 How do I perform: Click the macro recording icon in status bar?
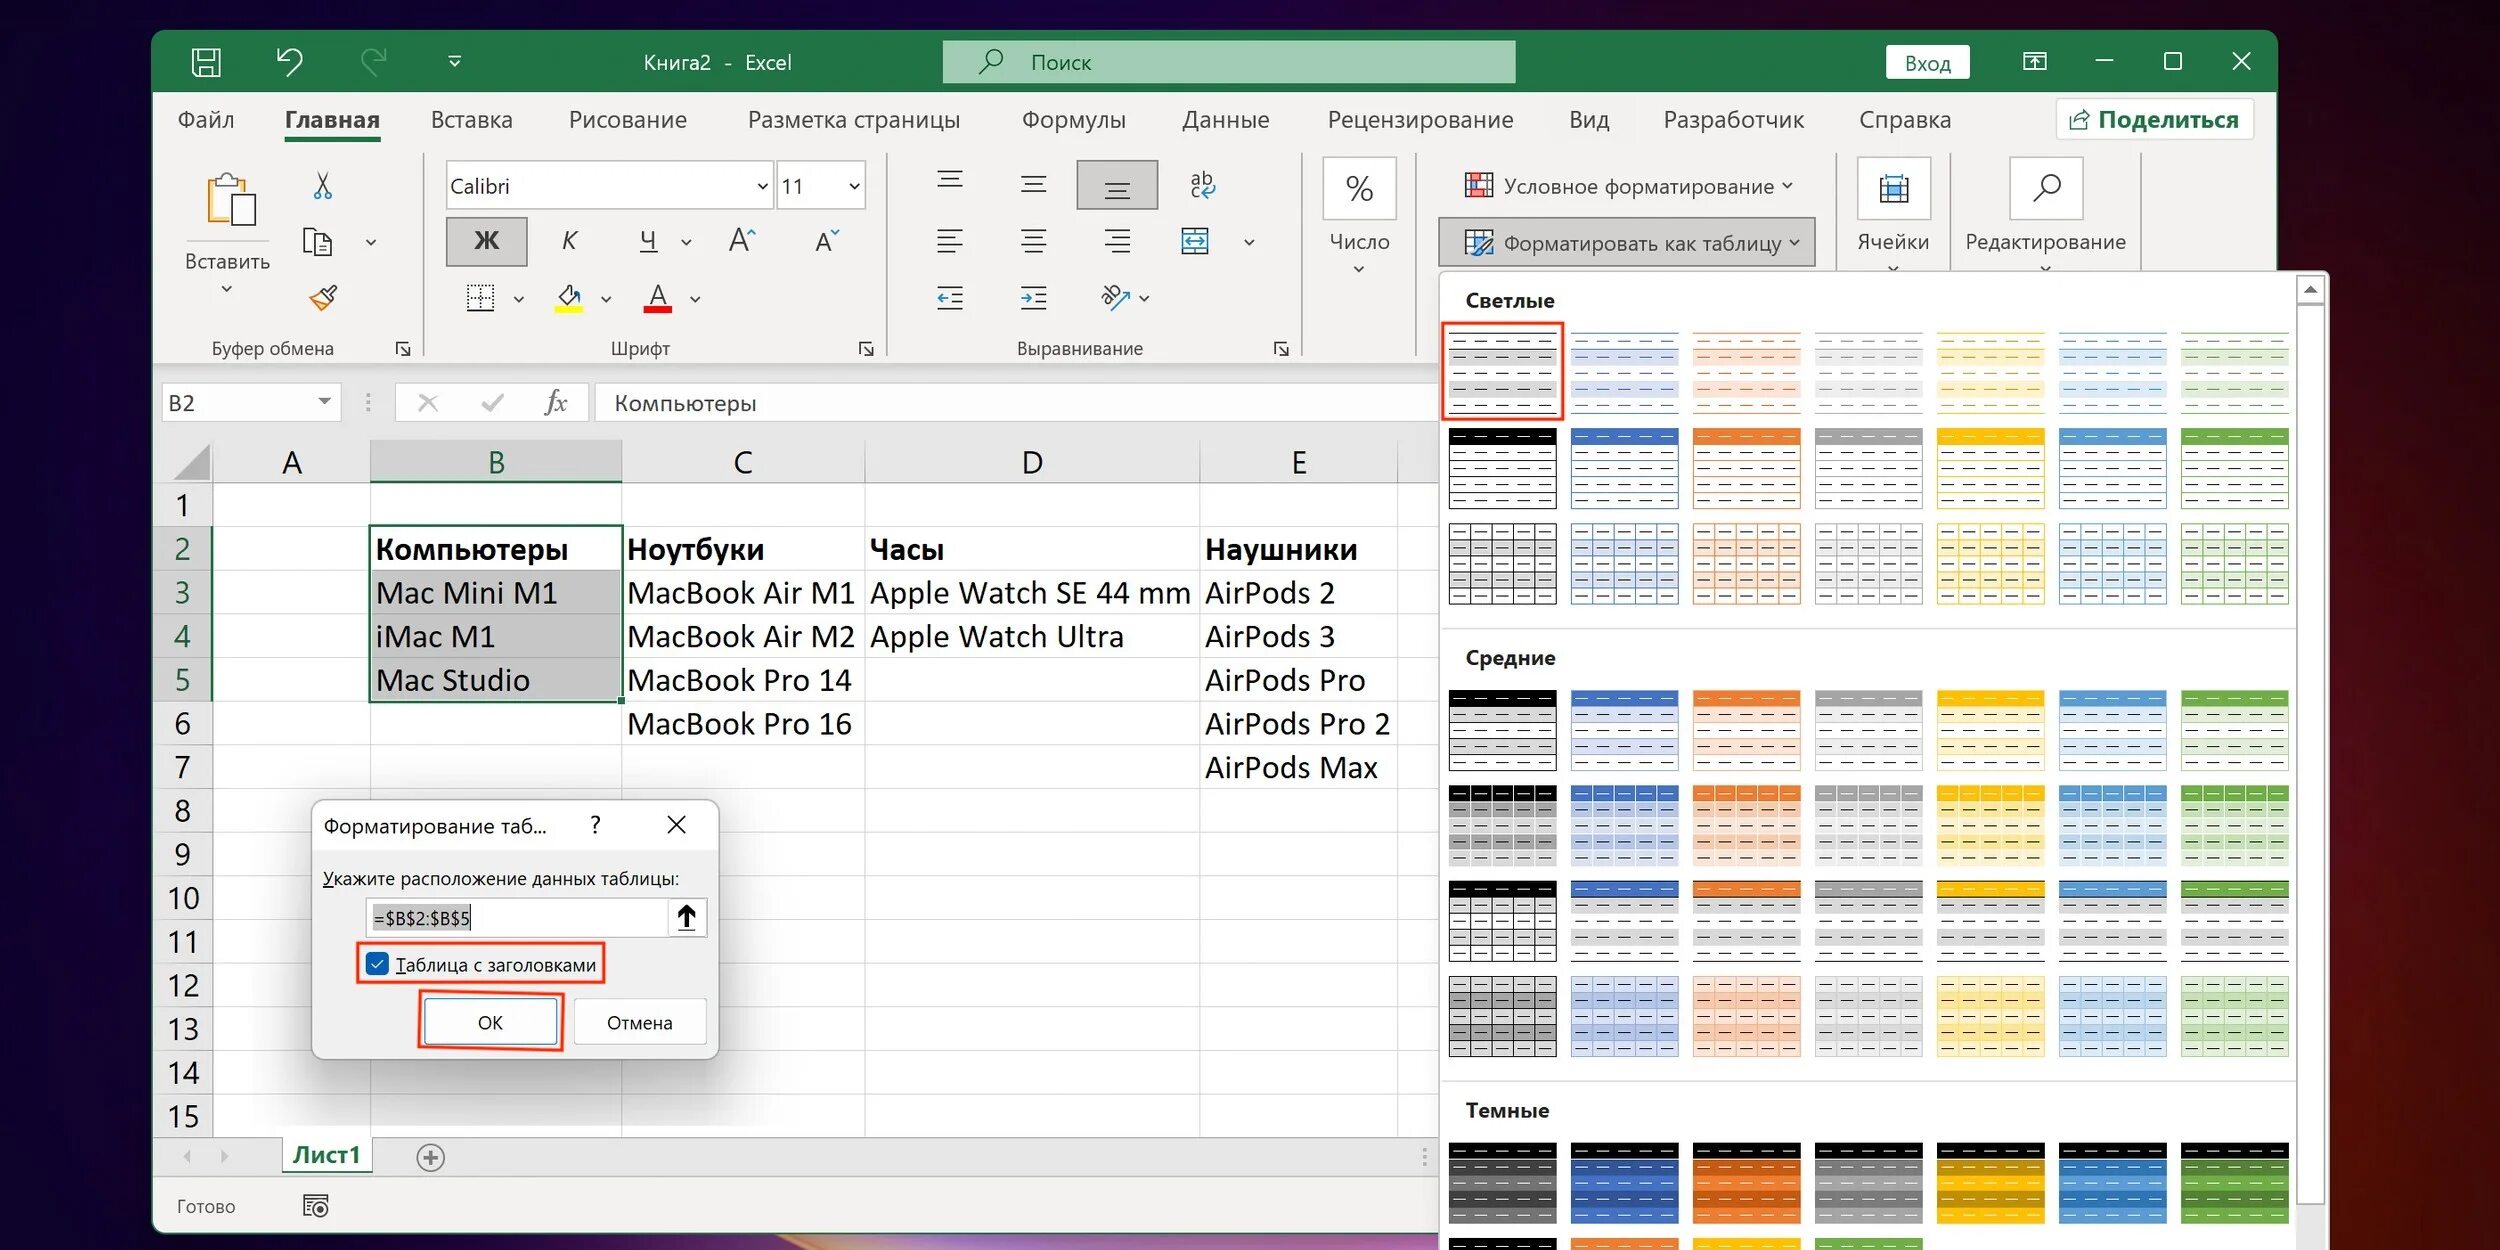pyautogui.click(x=316, y=1206)
